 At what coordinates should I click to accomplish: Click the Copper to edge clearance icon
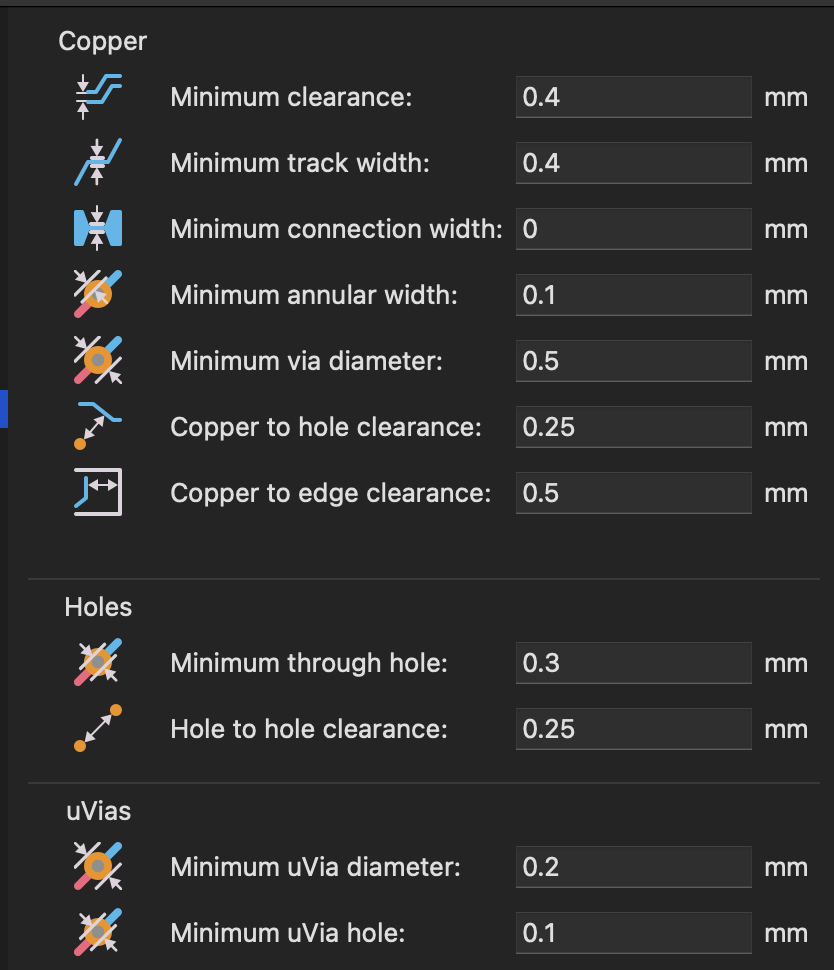[x=98, y=493]
